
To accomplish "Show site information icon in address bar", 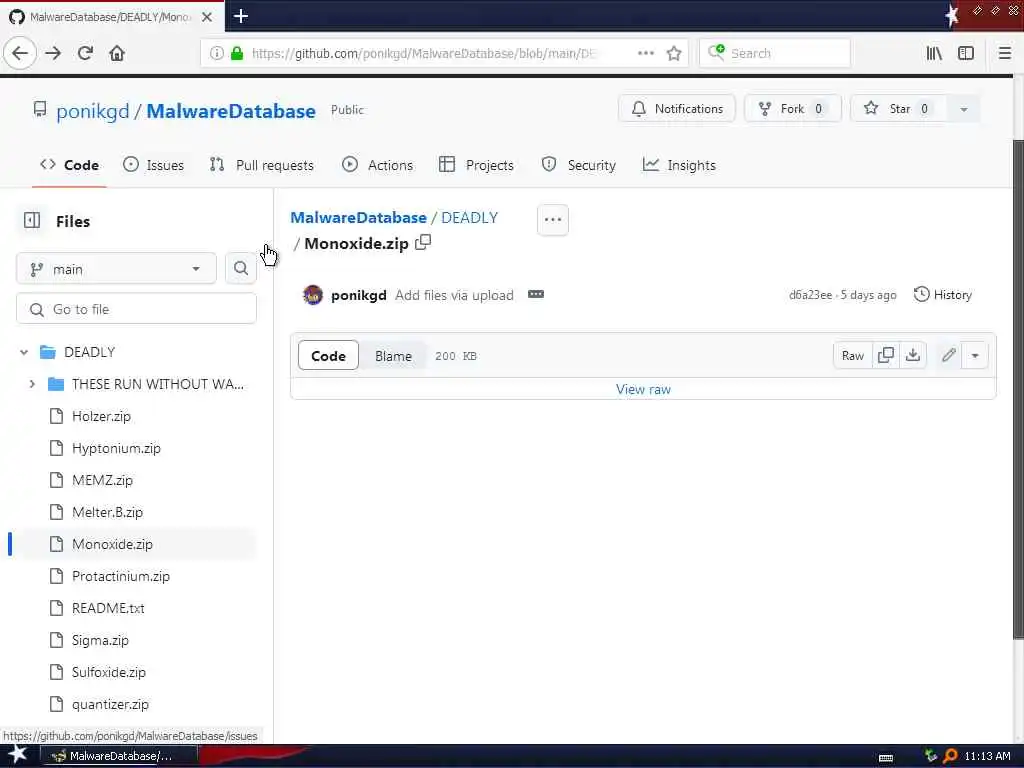I will pyautogui.click(x=217, y=53).
